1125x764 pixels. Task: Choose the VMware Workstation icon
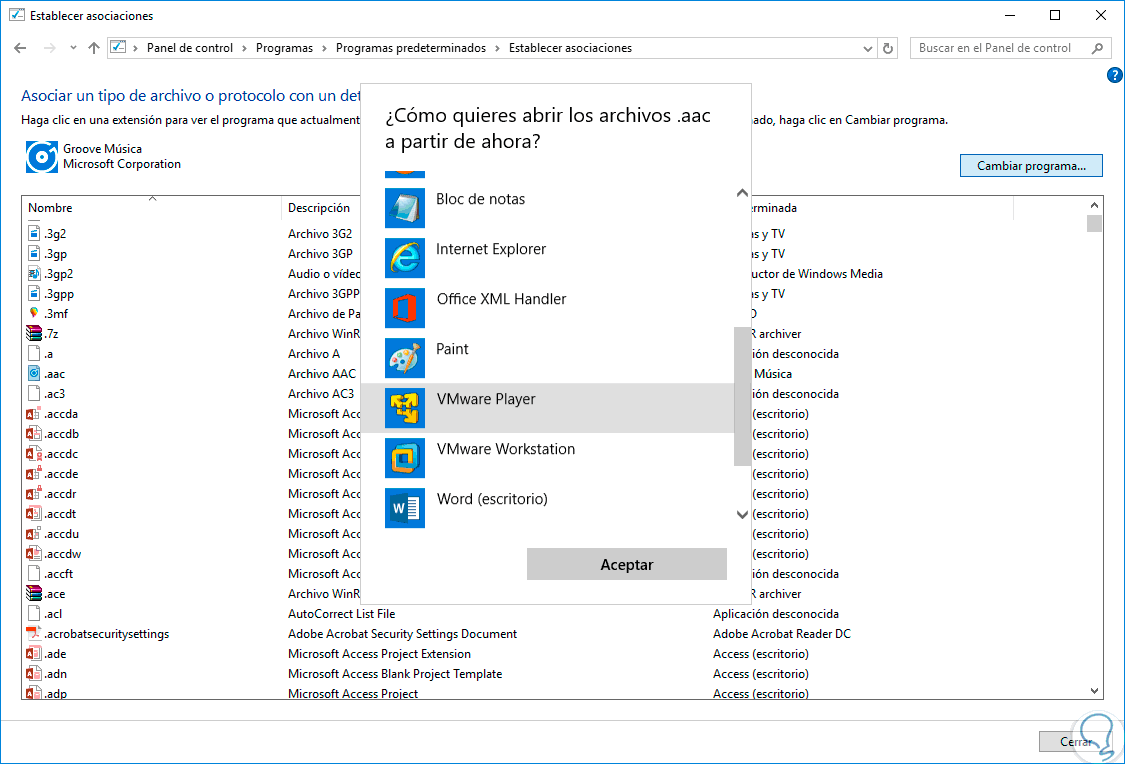[405, 458]
